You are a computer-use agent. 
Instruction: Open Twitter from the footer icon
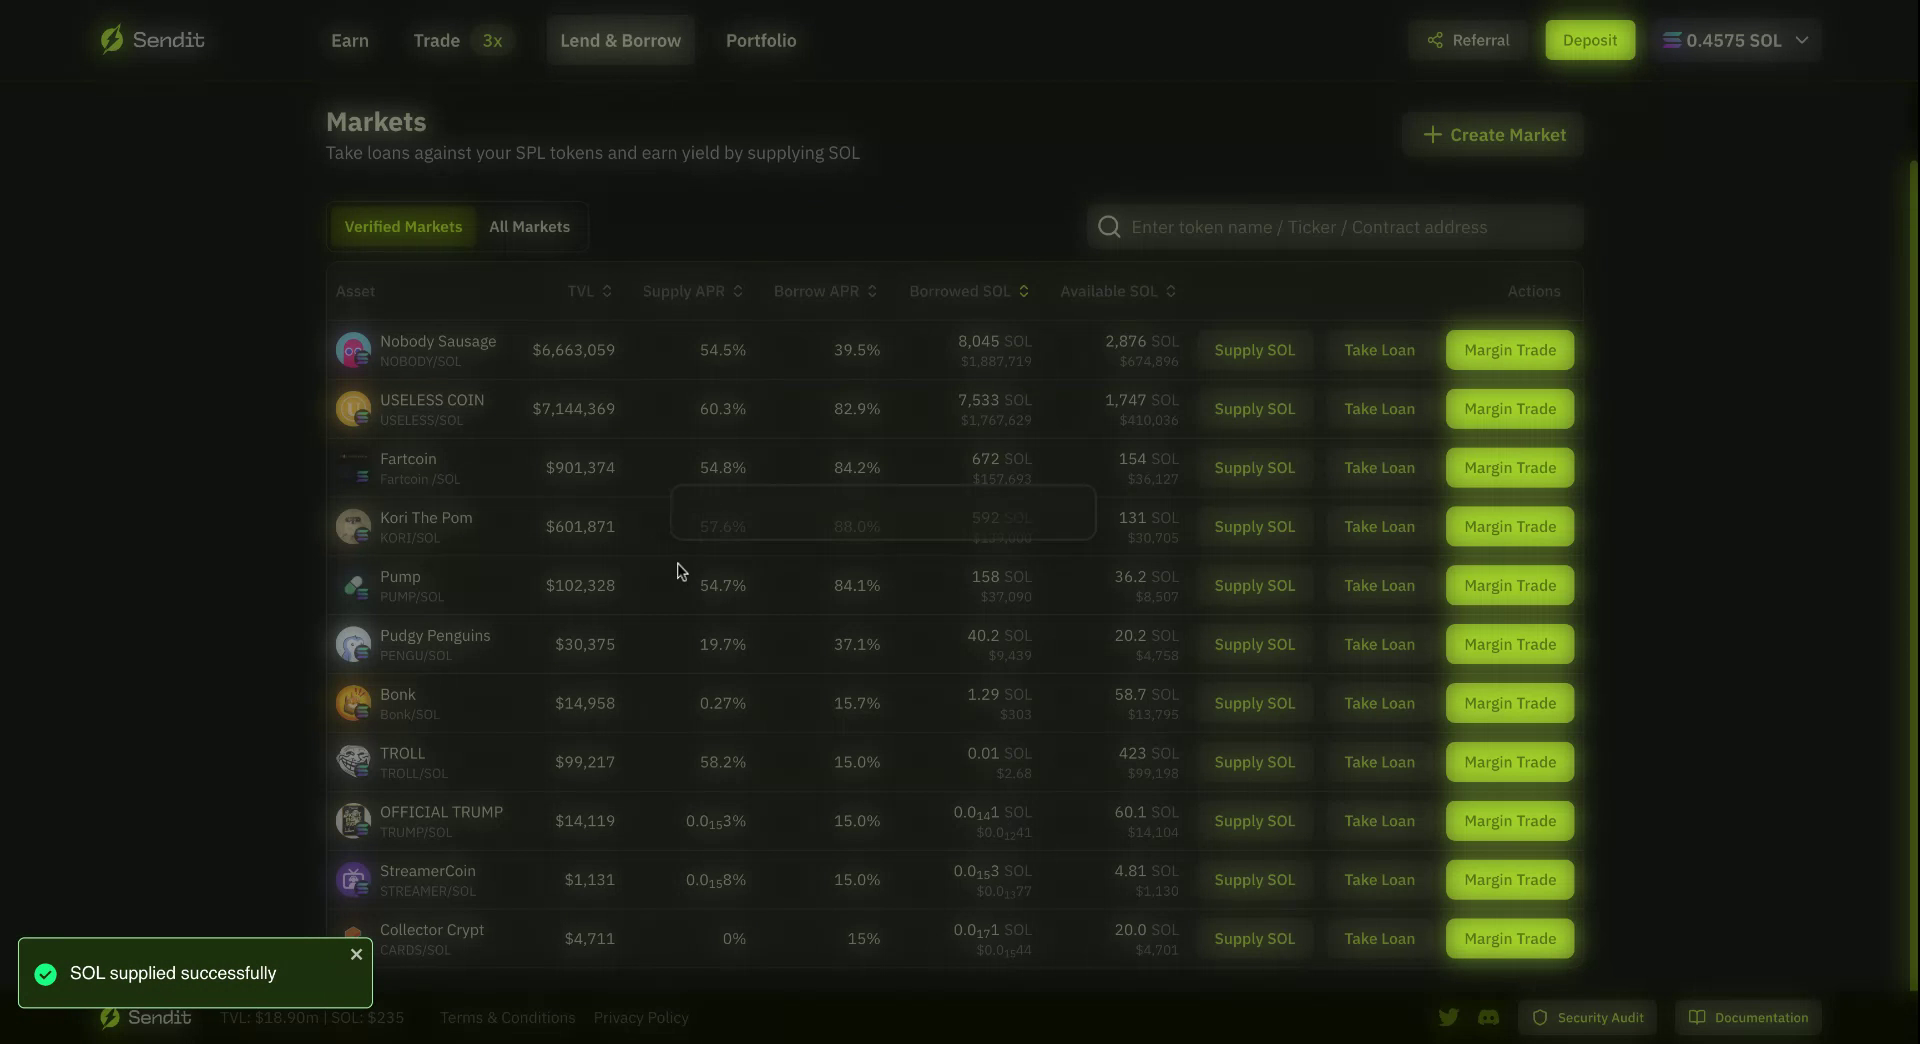1449,1017
